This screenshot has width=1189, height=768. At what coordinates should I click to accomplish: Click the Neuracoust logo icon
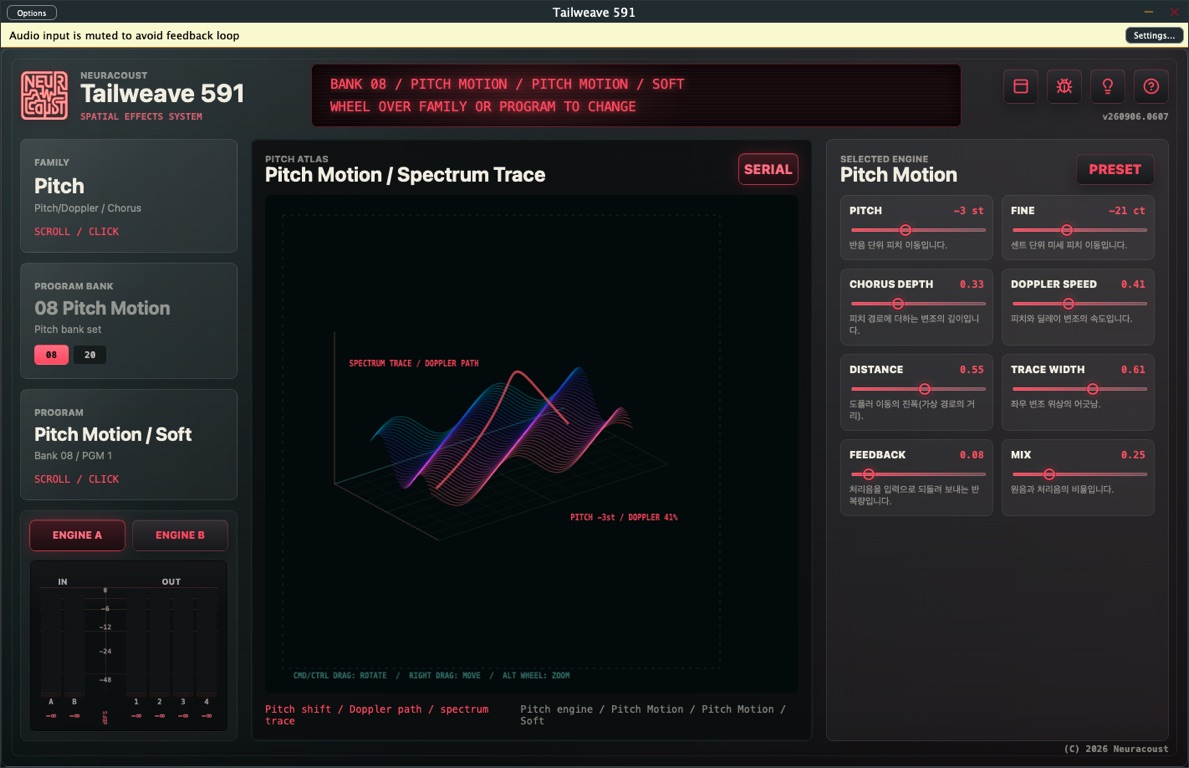(44, 96)
